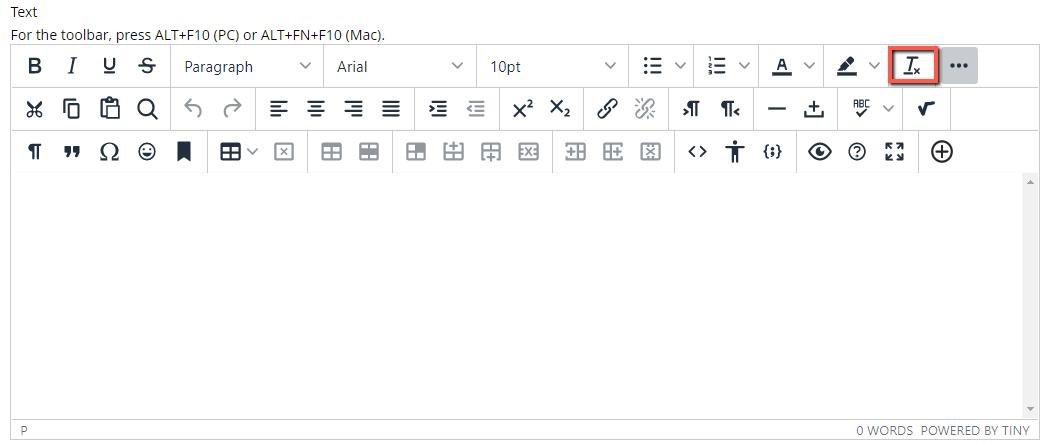Click the Clear formatting icon
This screenshot has width=1045, height=444.
click(x=913, y=65)
